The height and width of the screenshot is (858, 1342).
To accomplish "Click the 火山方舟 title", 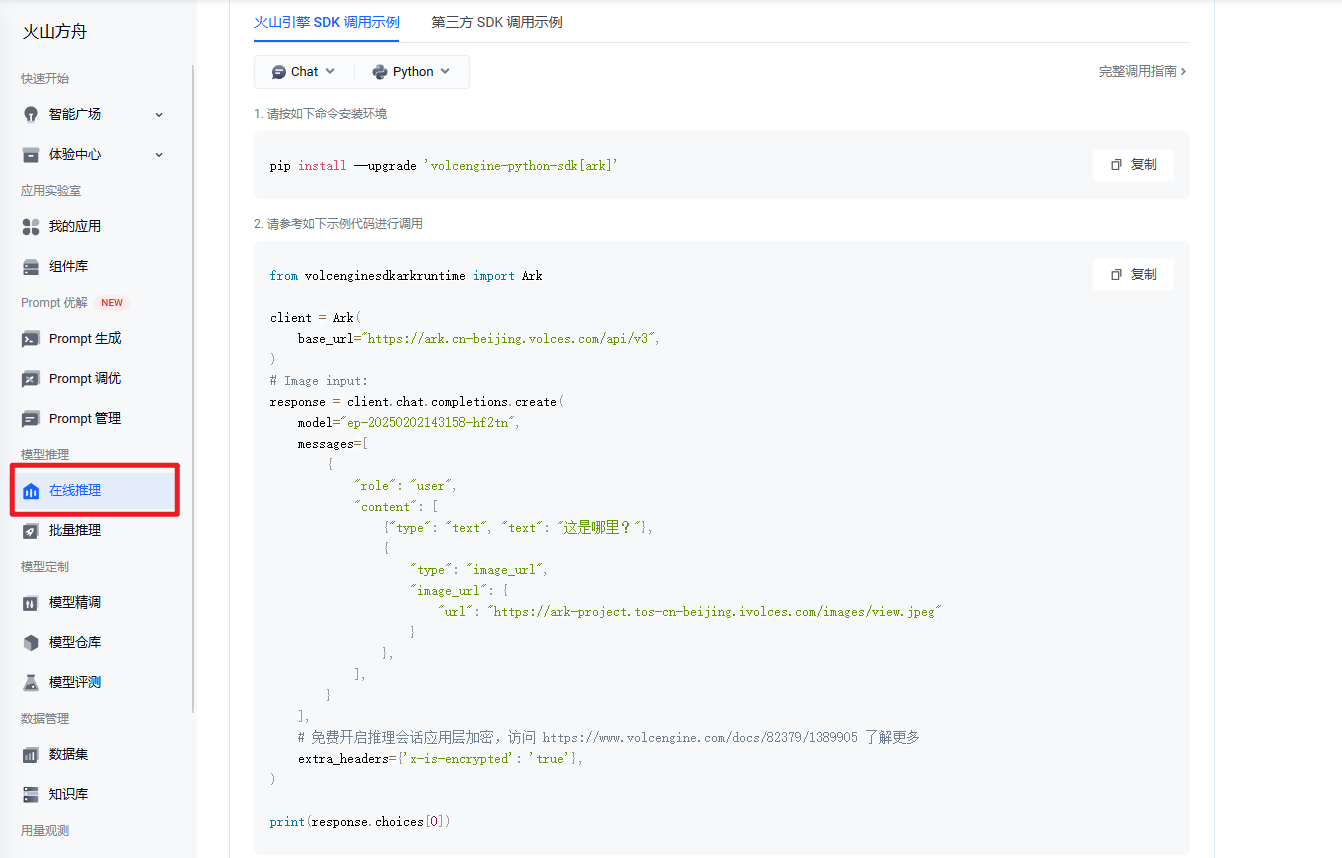I will [55, 32].
